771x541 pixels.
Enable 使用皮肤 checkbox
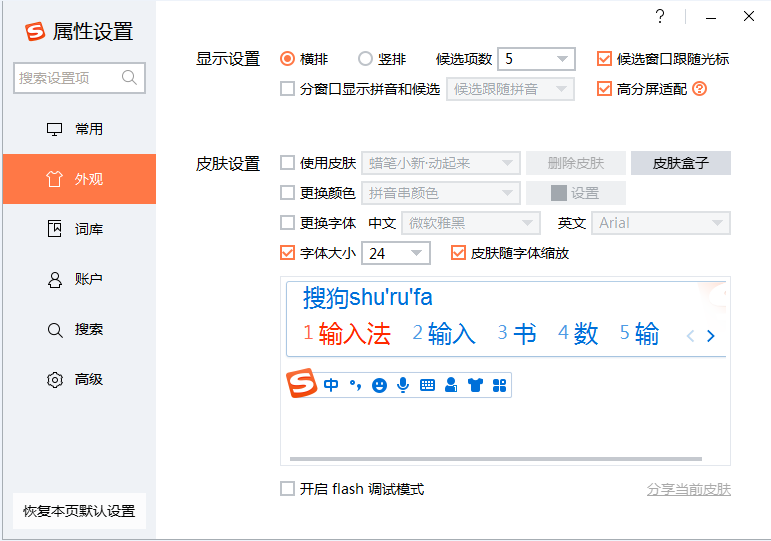[287, 163]
